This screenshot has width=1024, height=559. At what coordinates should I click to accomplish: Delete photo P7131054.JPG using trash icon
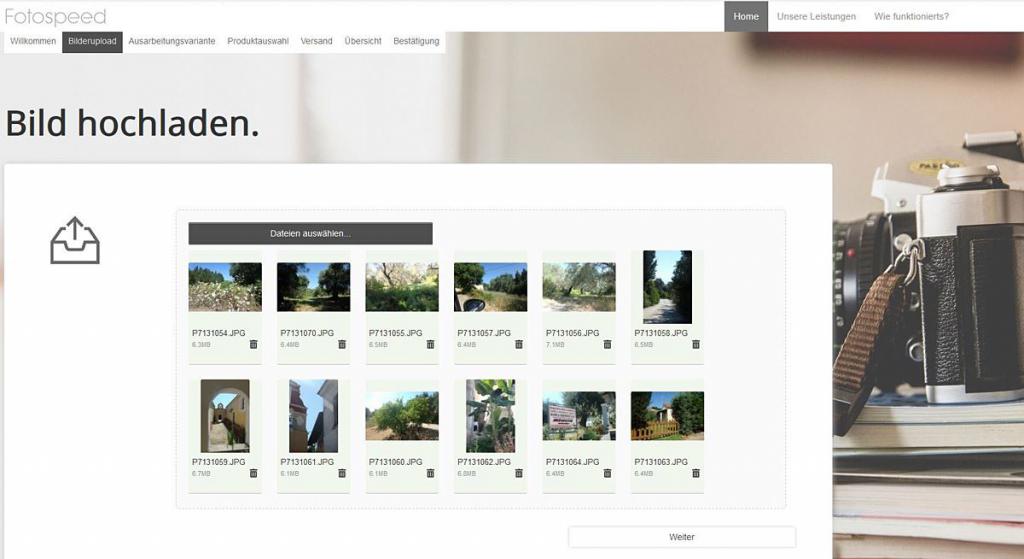click(x=253, y=344)
